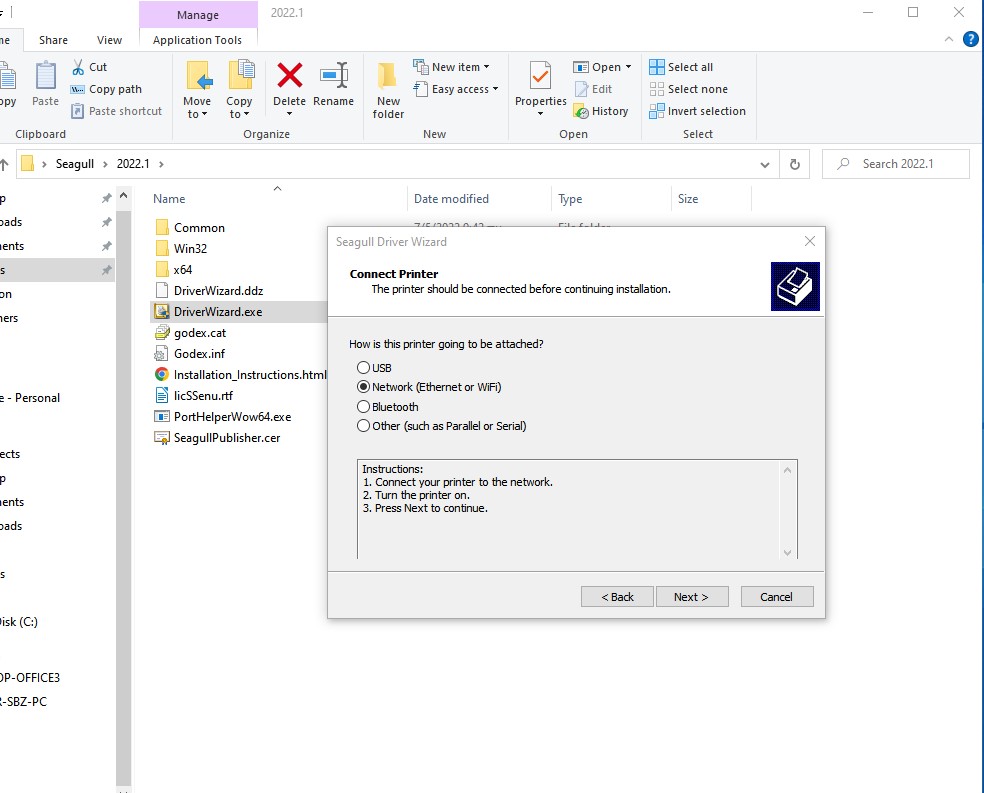The height and width of the screenshot is (793, 984).
Task: Navigate to Seagull in breadcrumb path
Action: pyautogui.click(x=75, y=164)
